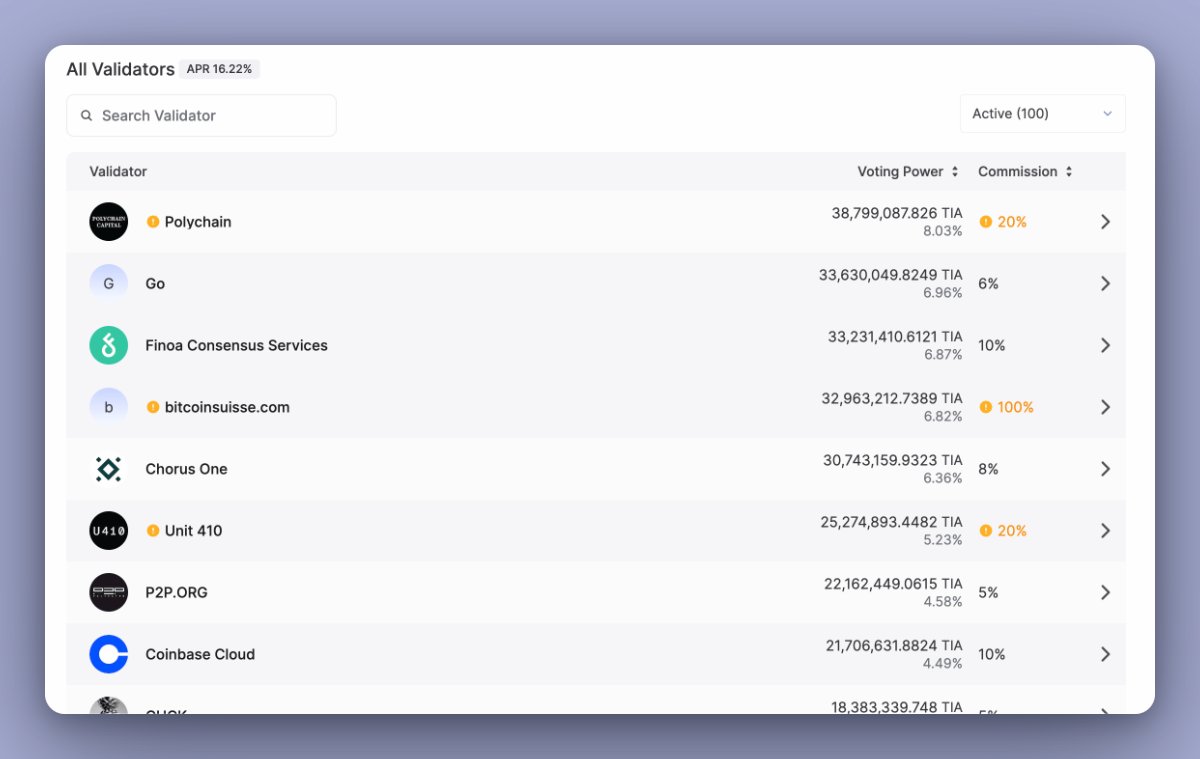This screenshot has height=759, width=1200.
Task: Open the Active (100) status dropdown
Action: pos(1042,114)
